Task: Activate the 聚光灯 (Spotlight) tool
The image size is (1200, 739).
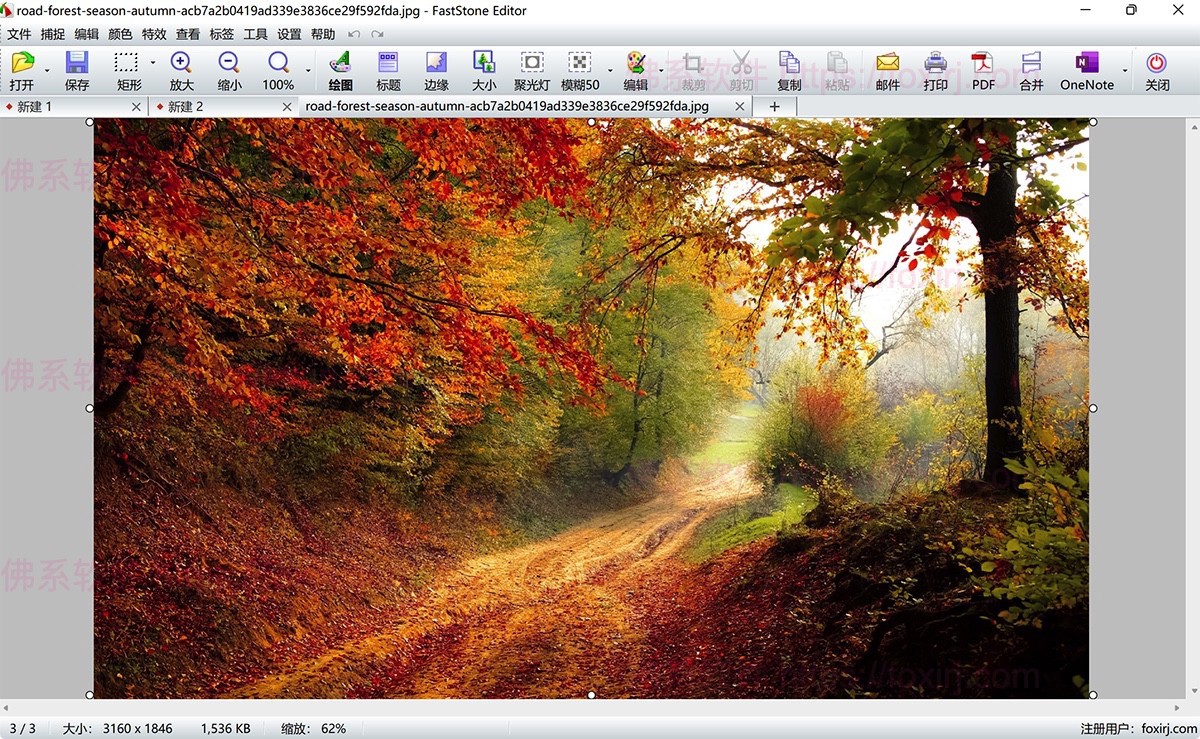Action: coord(532,71)
